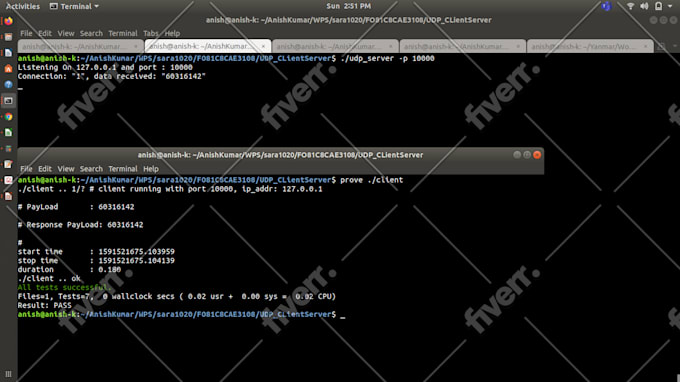Select the Terminal icon in the dock
680x382 pixels.
[x=8, y=101]
